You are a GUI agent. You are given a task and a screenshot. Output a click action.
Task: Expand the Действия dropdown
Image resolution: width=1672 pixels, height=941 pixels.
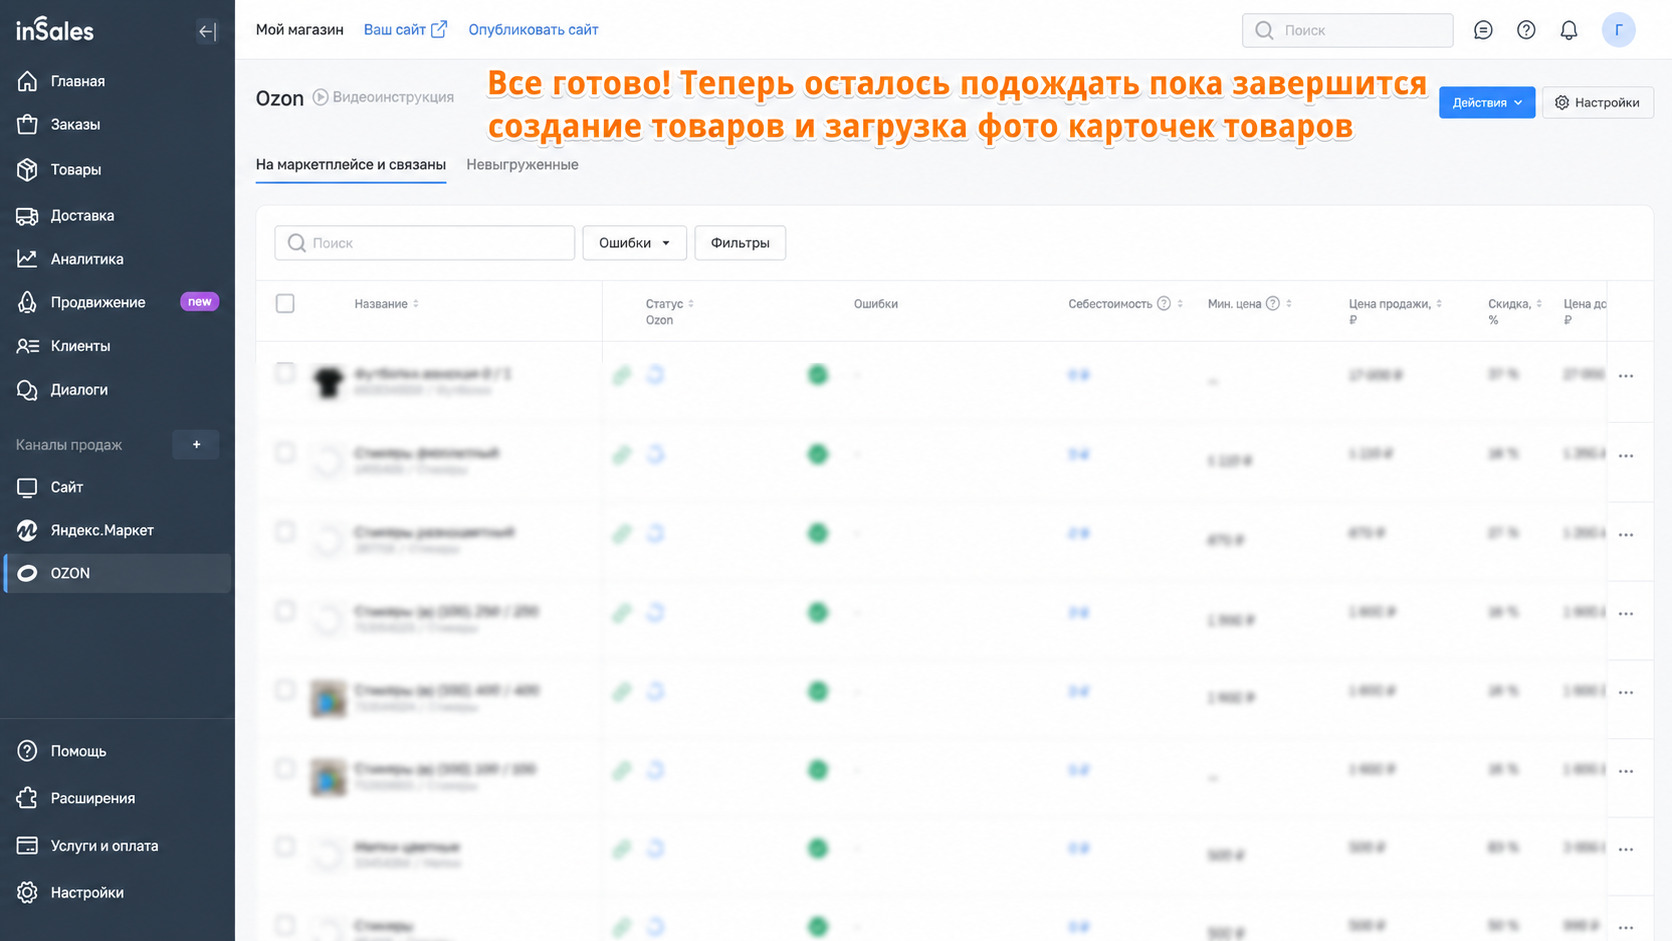tap(1487, 103)
